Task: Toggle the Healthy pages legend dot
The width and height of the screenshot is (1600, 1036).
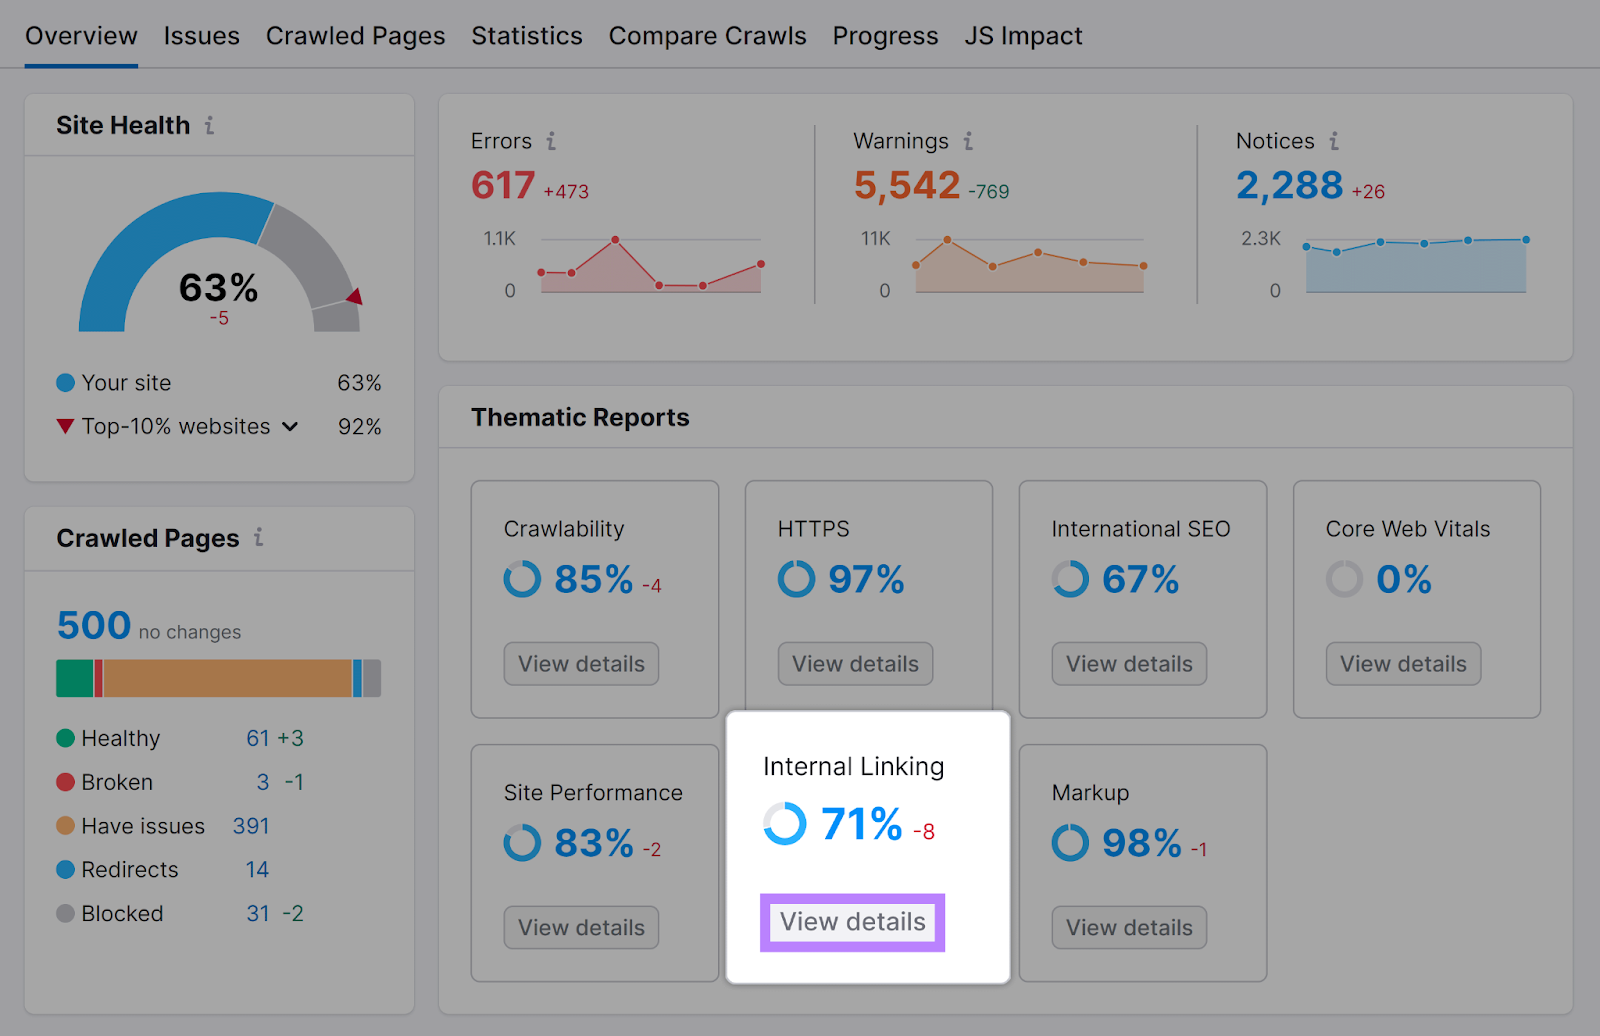Action: [x=65, y=738]
